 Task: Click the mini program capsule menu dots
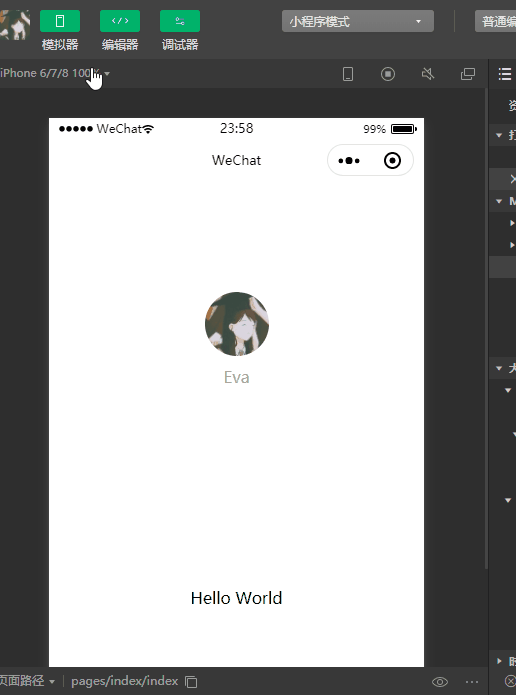[349, 160]
